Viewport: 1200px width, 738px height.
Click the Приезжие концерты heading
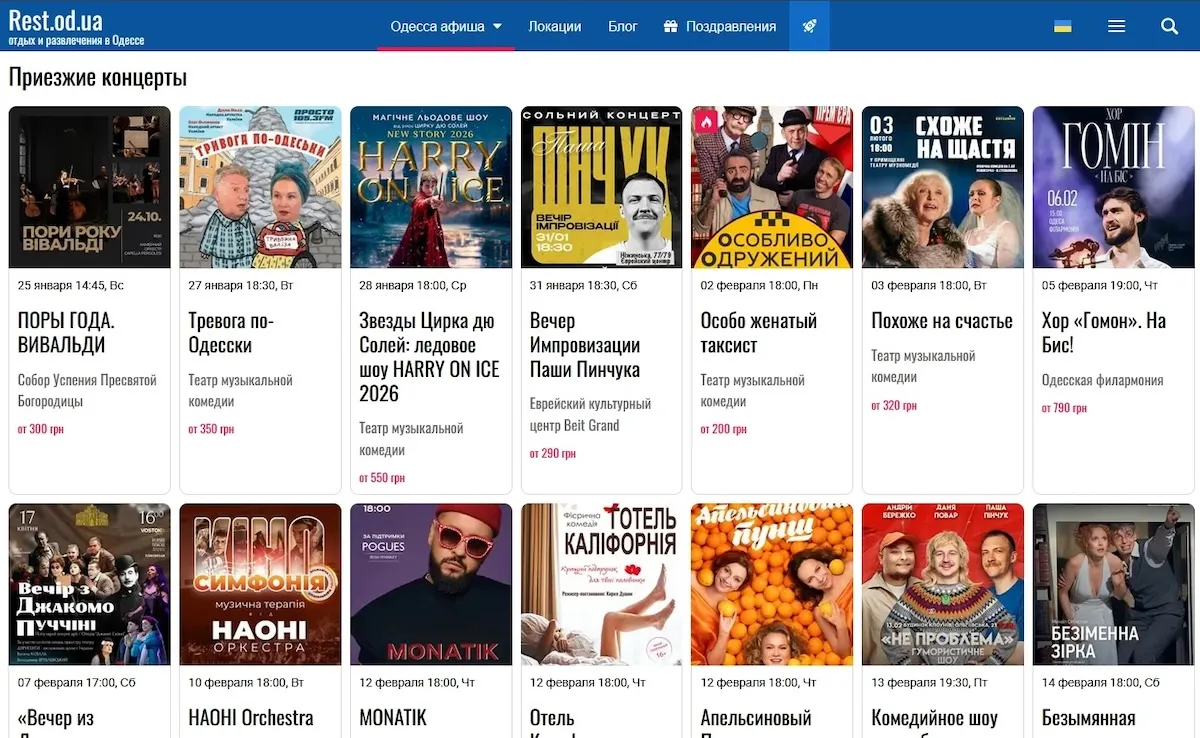(98, 77)
